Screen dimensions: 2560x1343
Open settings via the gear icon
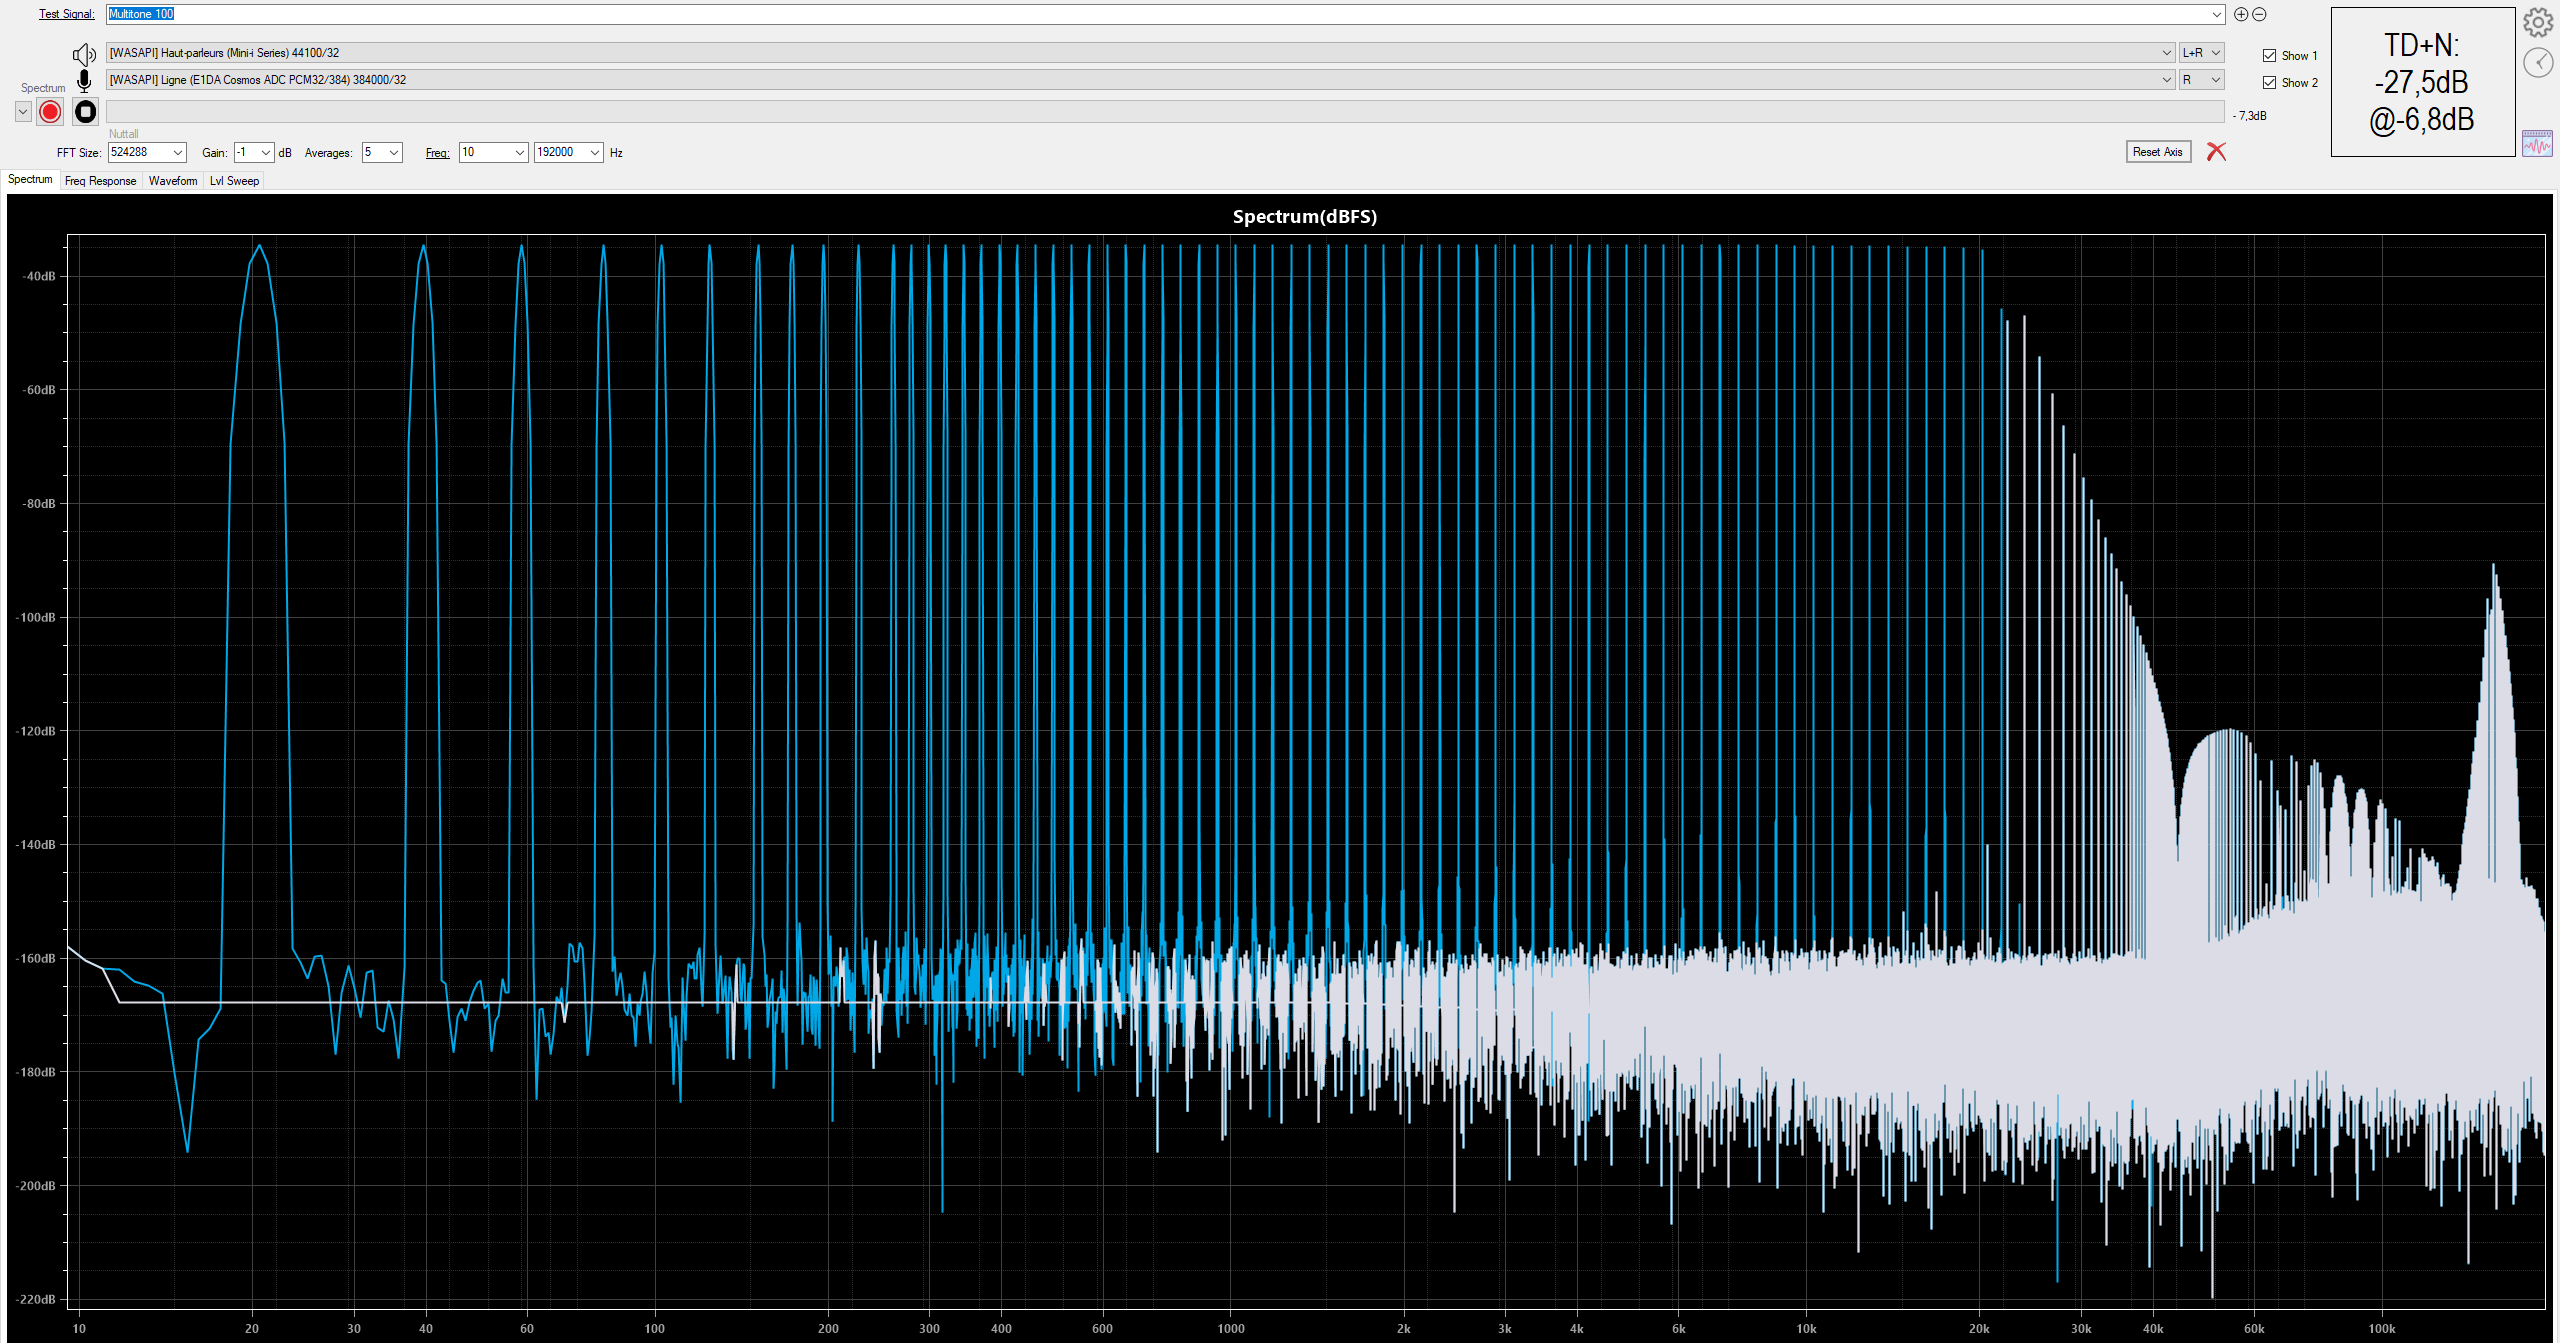[2538, 23]
